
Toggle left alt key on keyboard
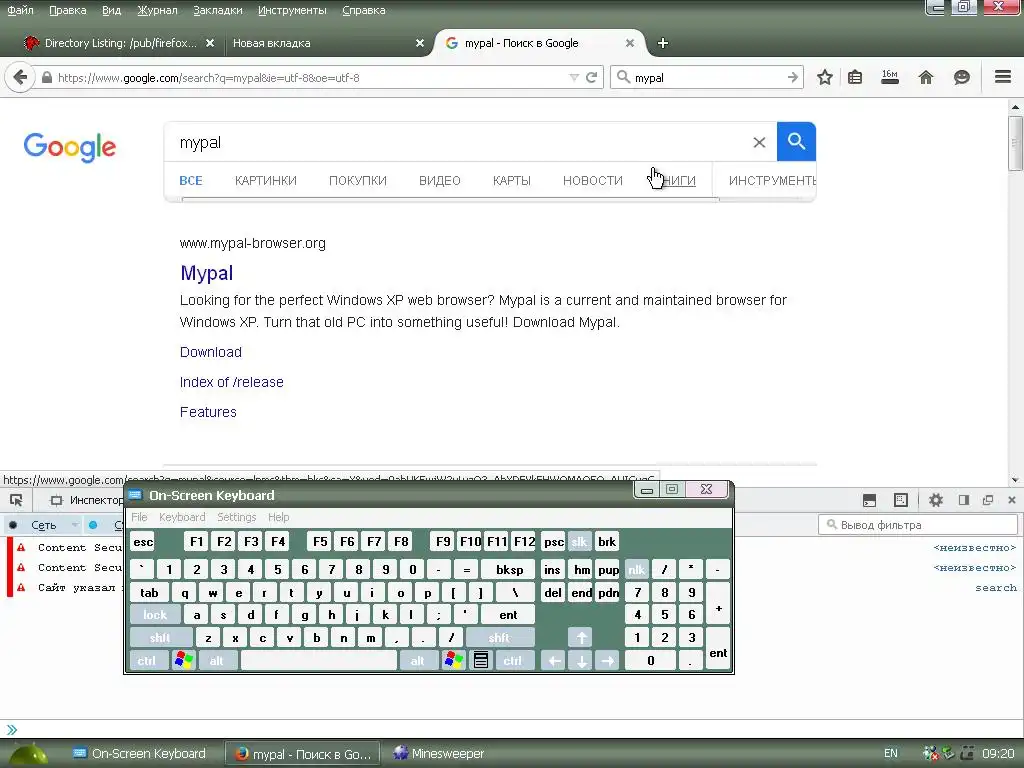pos(217,660)
